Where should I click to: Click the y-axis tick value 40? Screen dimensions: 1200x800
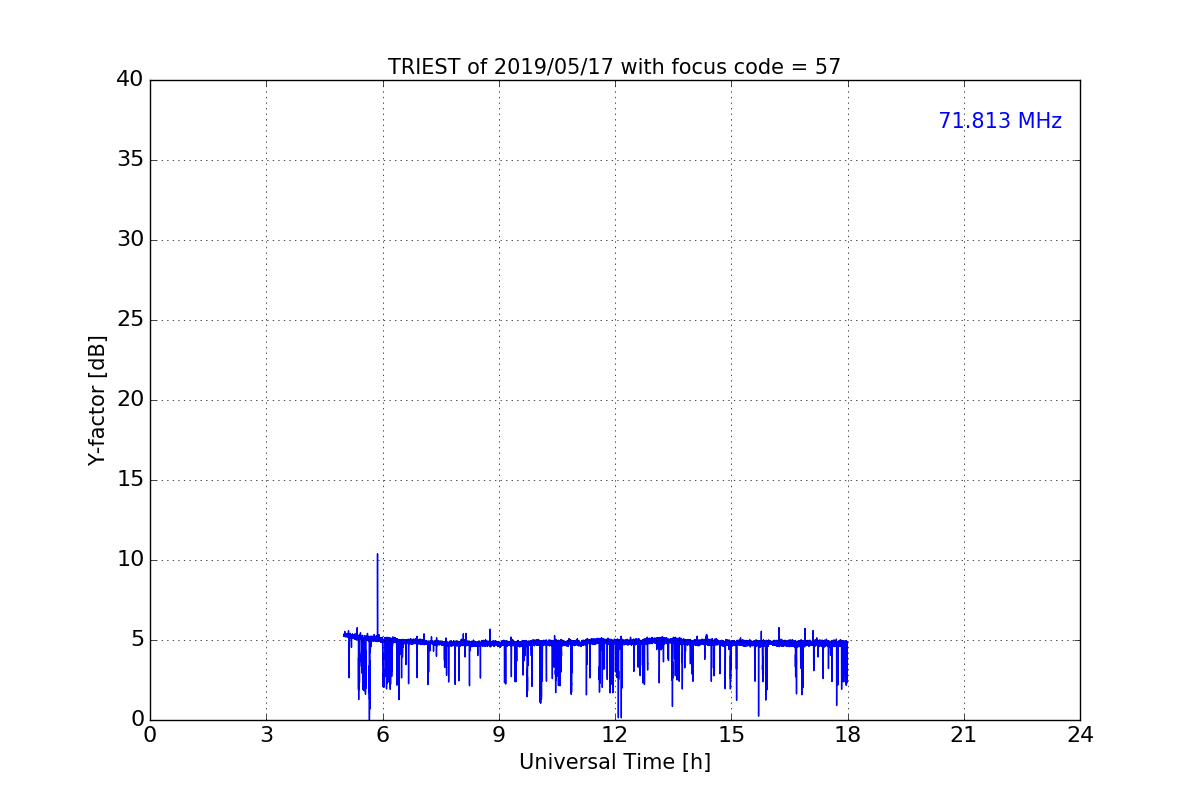130,80
